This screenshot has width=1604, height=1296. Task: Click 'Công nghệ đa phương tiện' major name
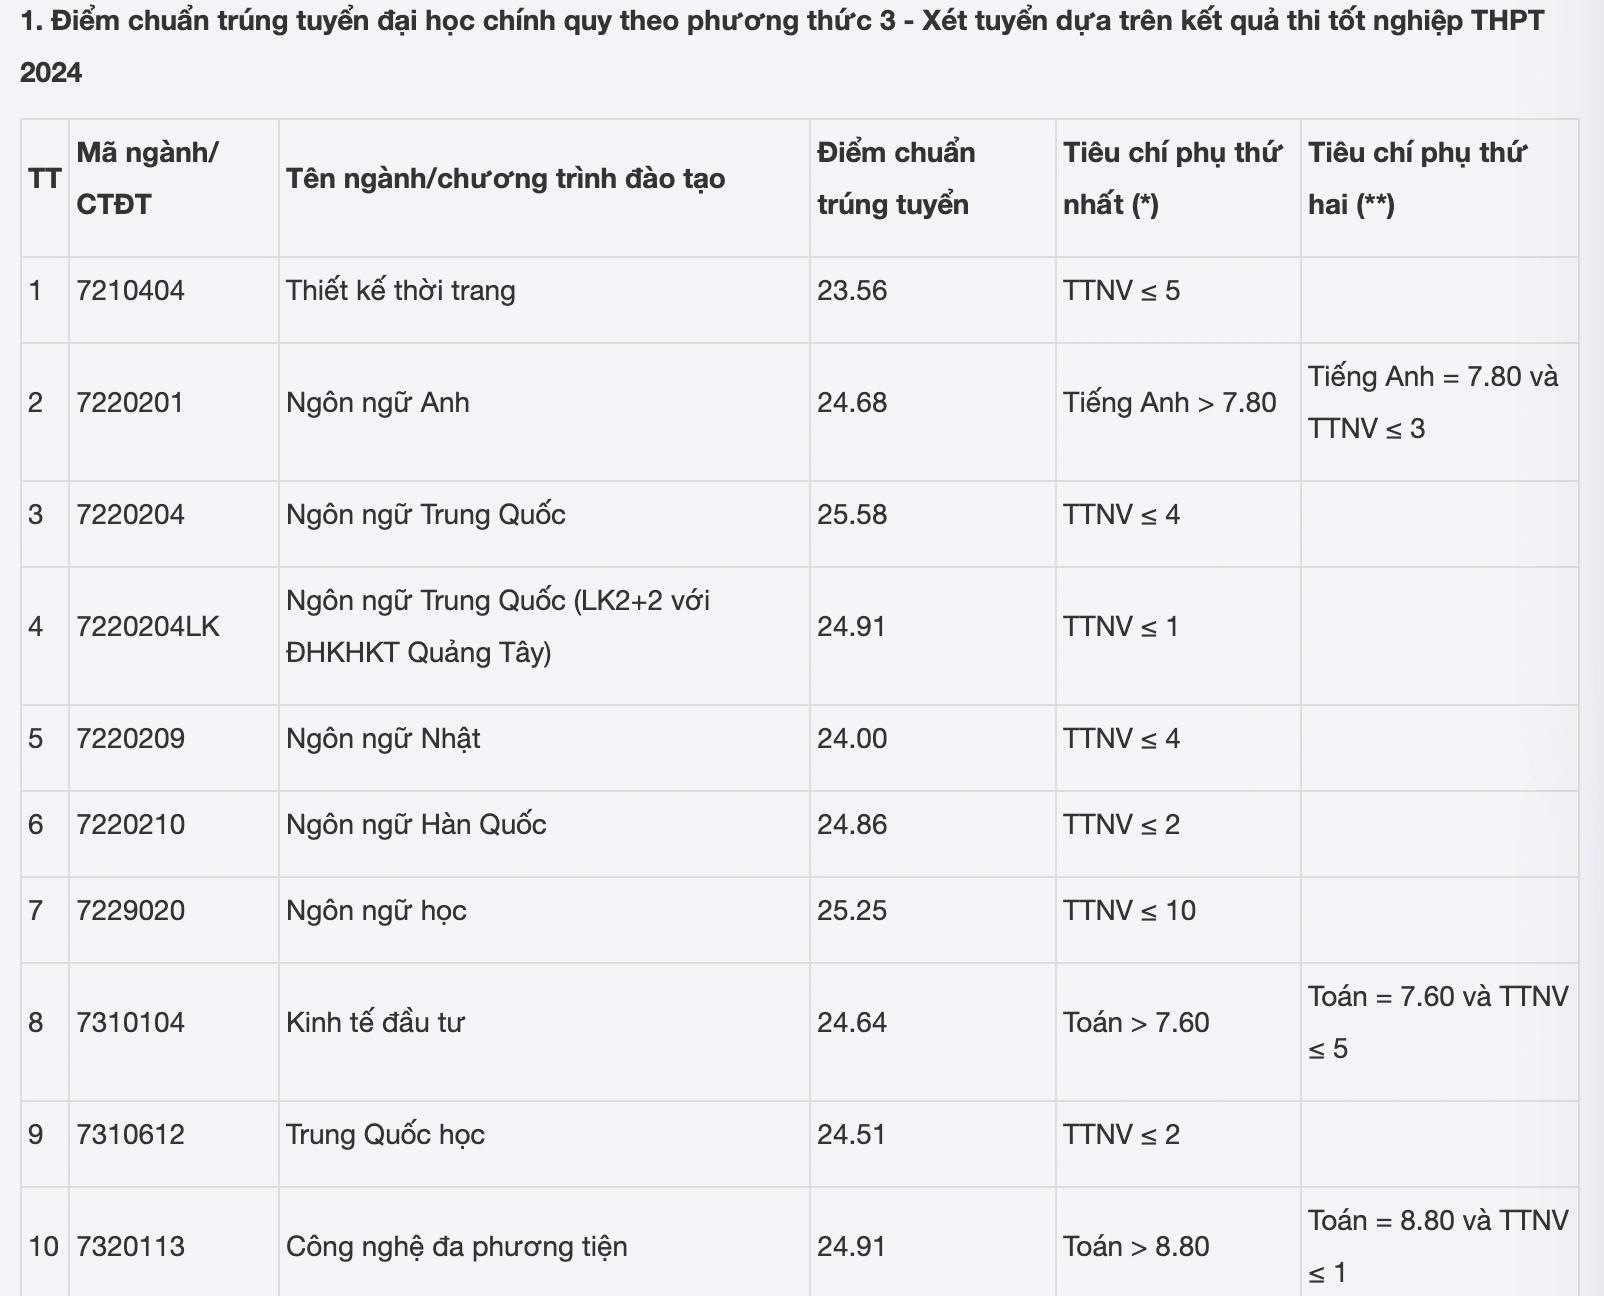[x=456, y=1247]
